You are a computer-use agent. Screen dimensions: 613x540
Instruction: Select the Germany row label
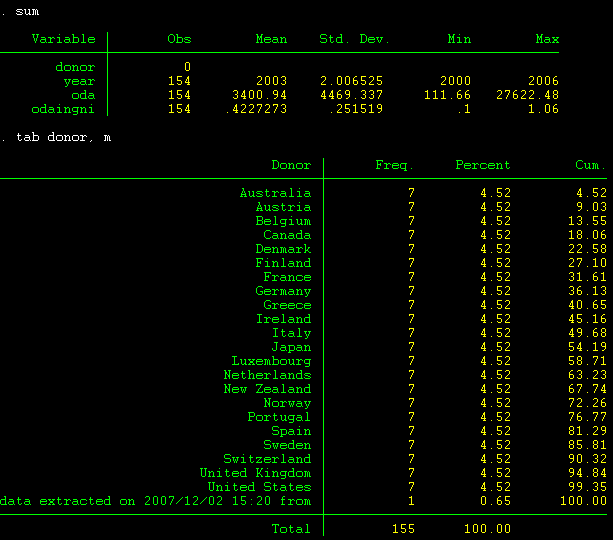(283, 291)
